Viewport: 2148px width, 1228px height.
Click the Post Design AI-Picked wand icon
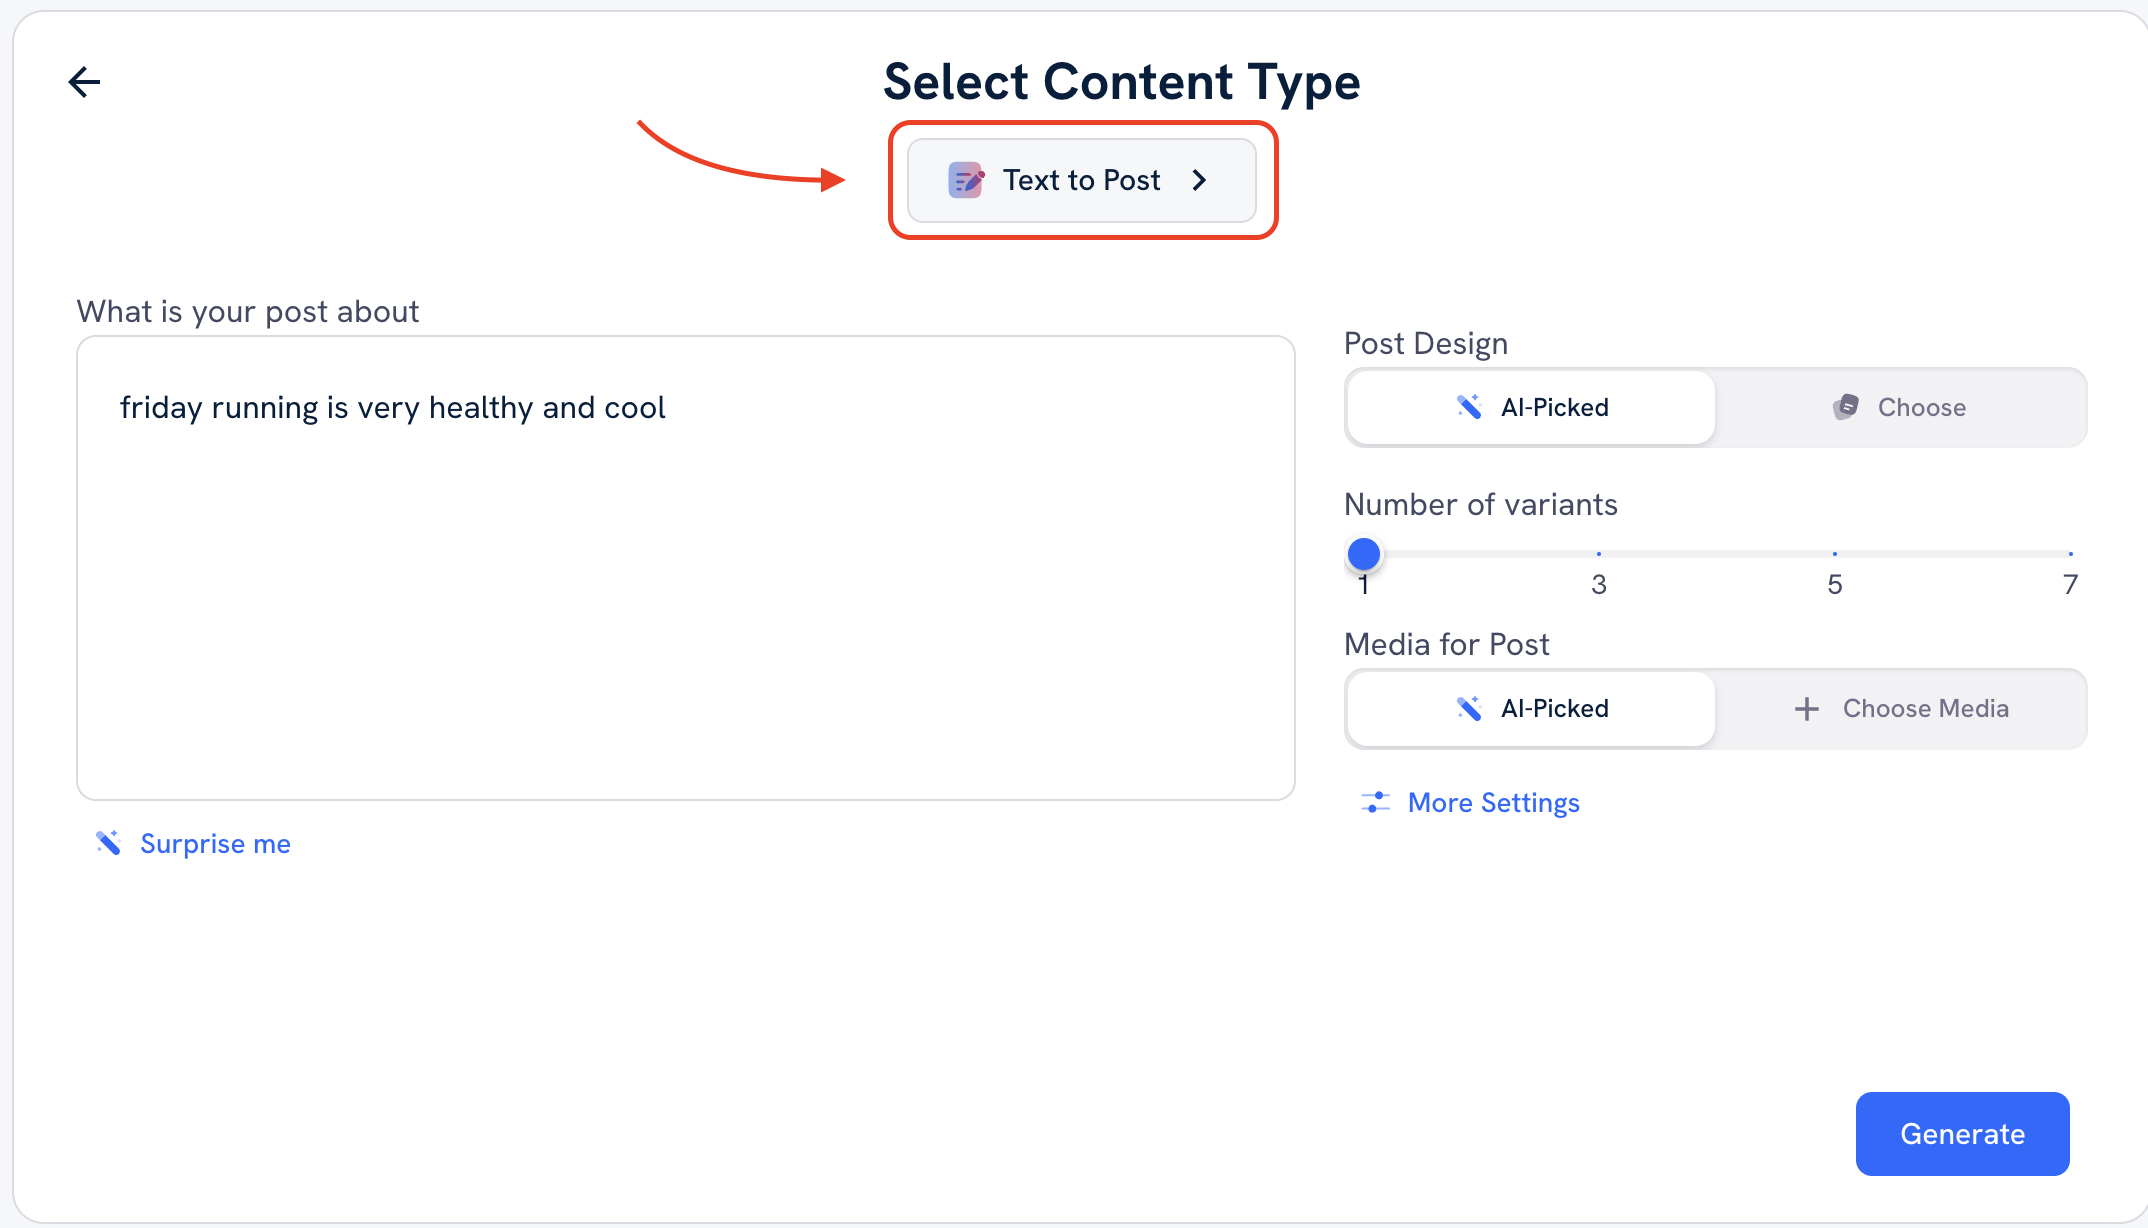(1469, 407)
